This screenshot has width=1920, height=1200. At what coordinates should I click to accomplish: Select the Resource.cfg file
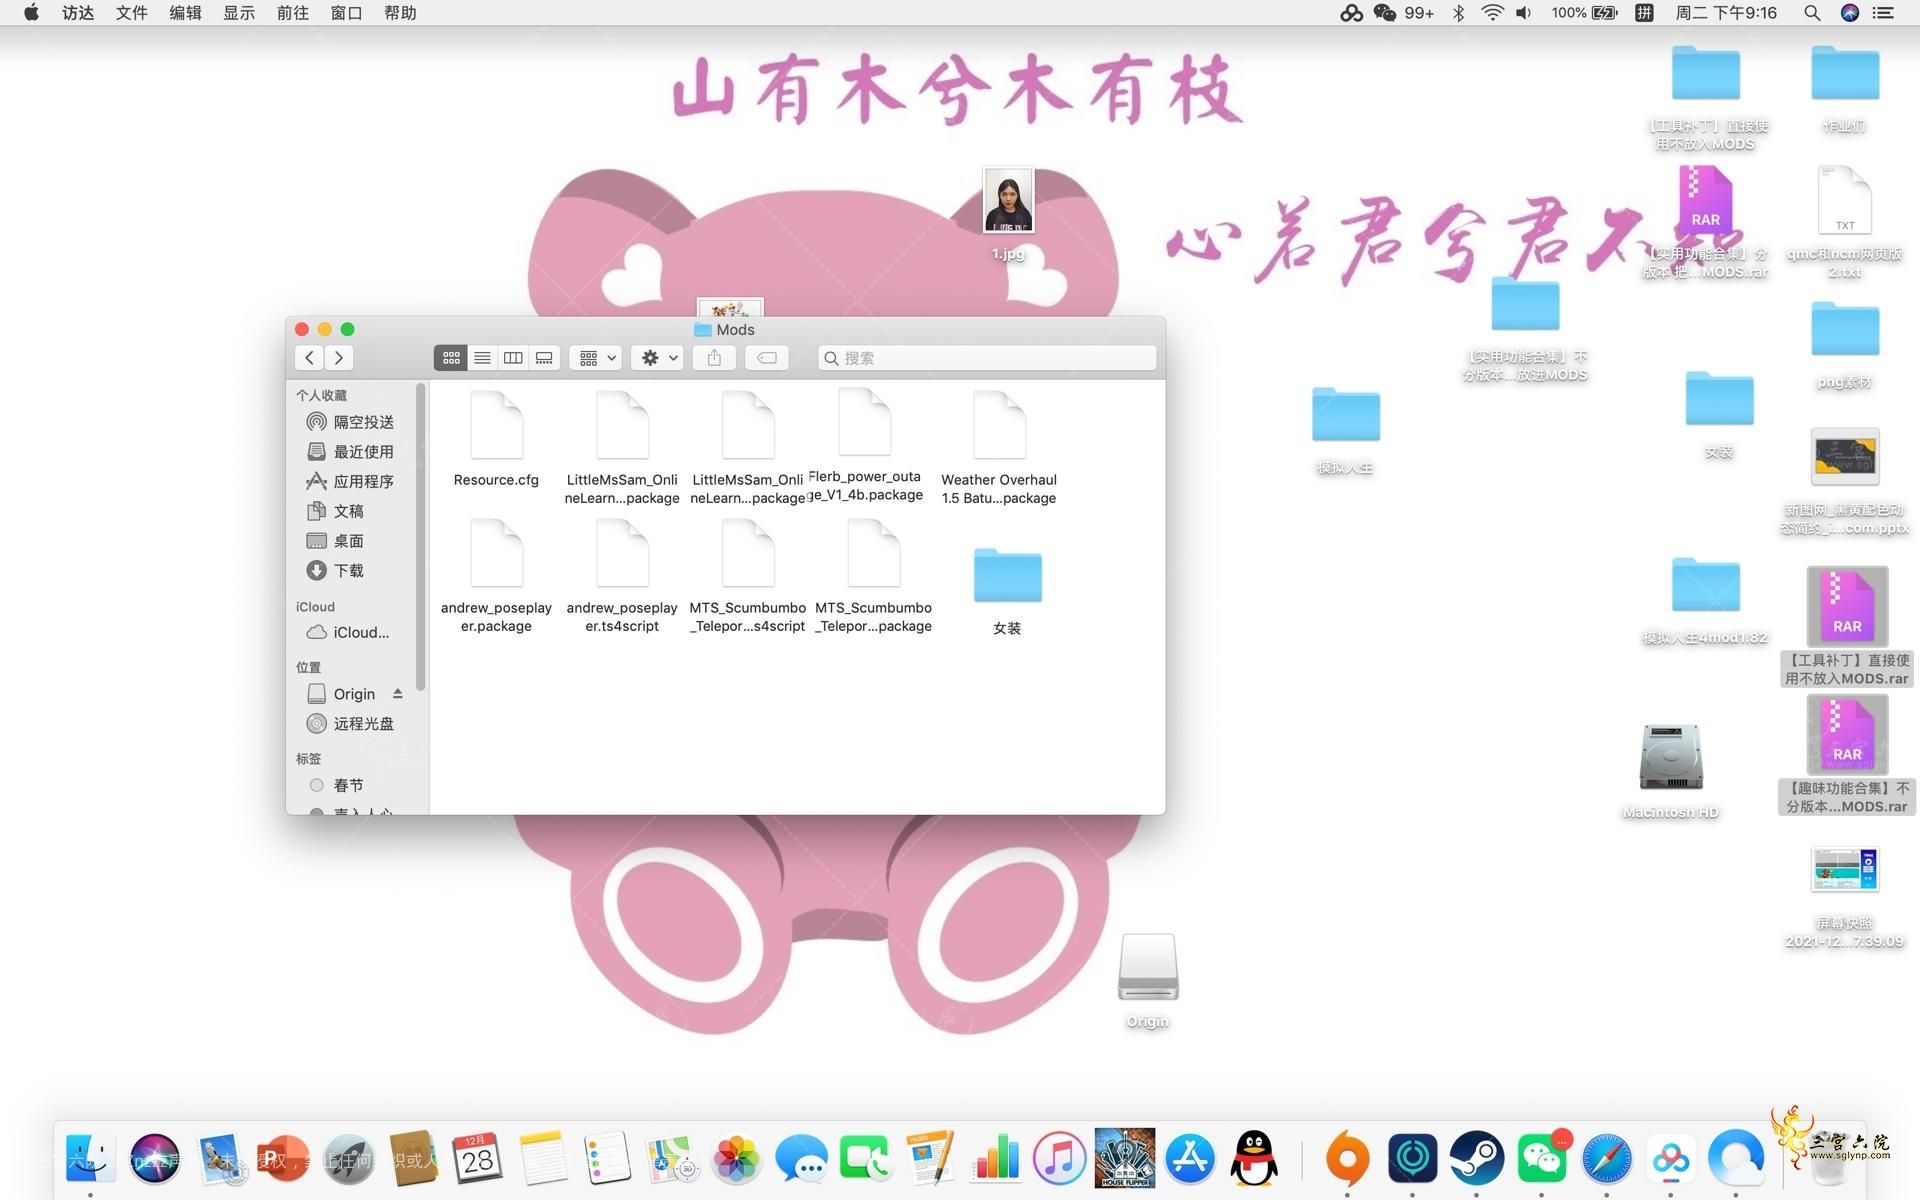[x=496, y=440]
